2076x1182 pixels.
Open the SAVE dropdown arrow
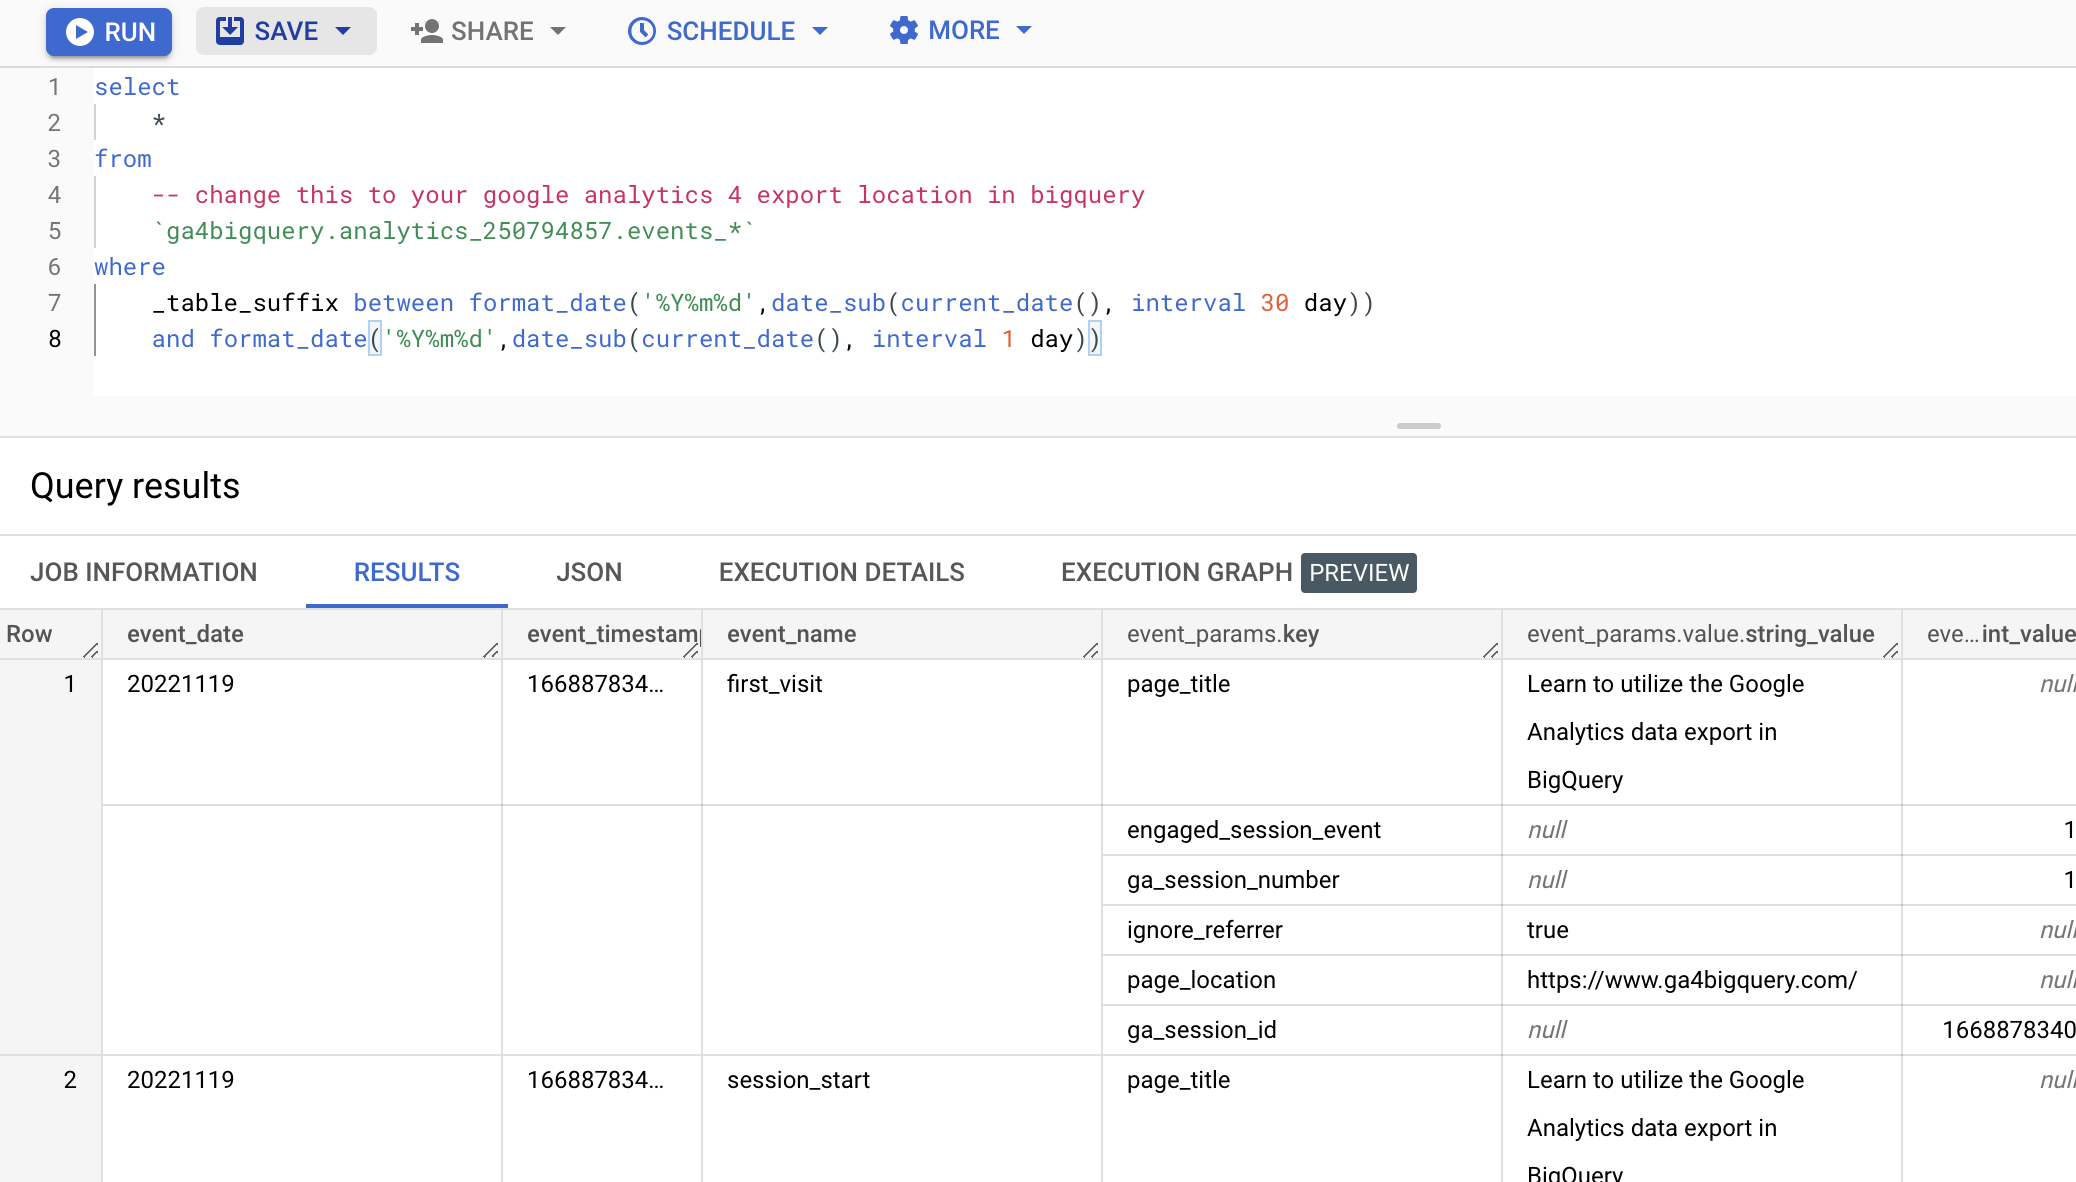click(343, 31)
